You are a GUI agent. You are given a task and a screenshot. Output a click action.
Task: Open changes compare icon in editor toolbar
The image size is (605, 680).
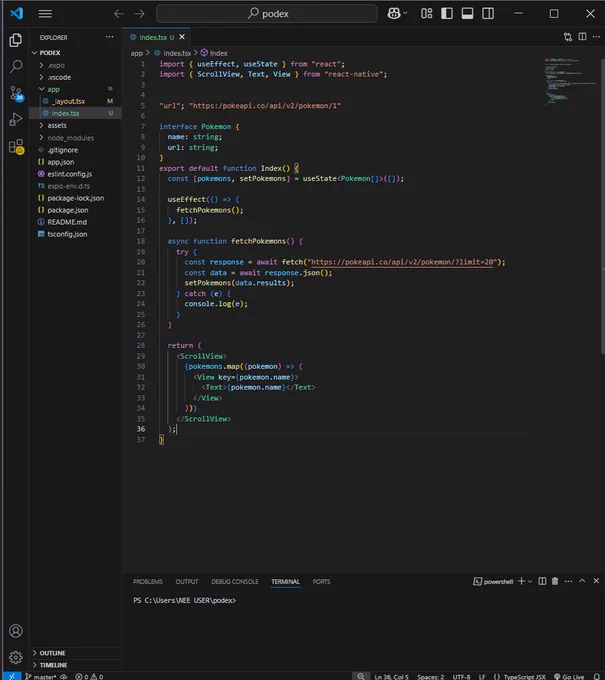(x=568, y=37)
